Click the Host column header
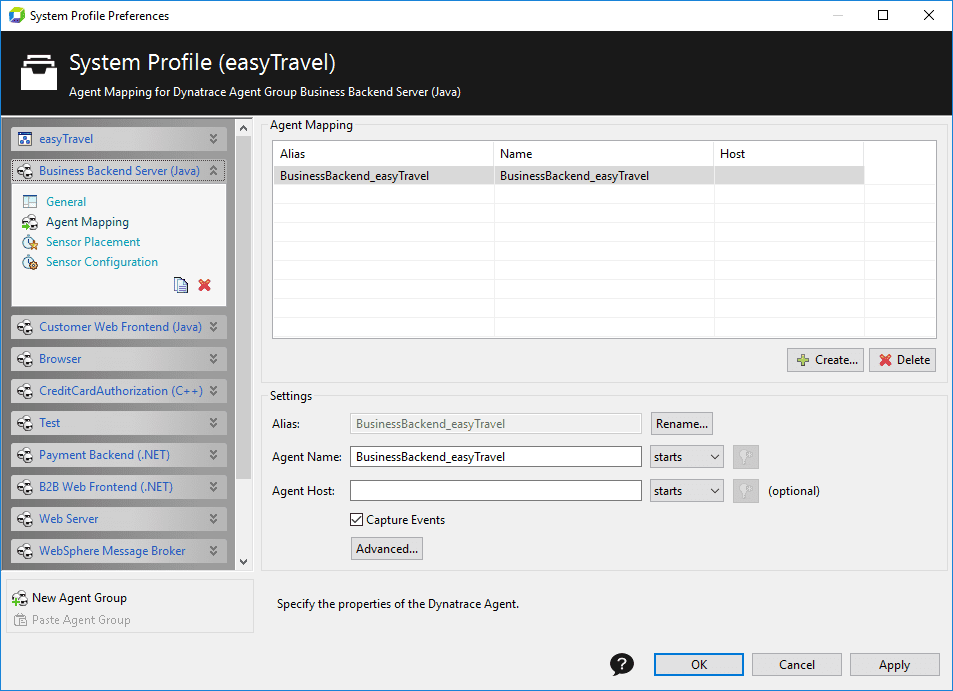Screen dimensions: 953x691 tap(789, 154)
